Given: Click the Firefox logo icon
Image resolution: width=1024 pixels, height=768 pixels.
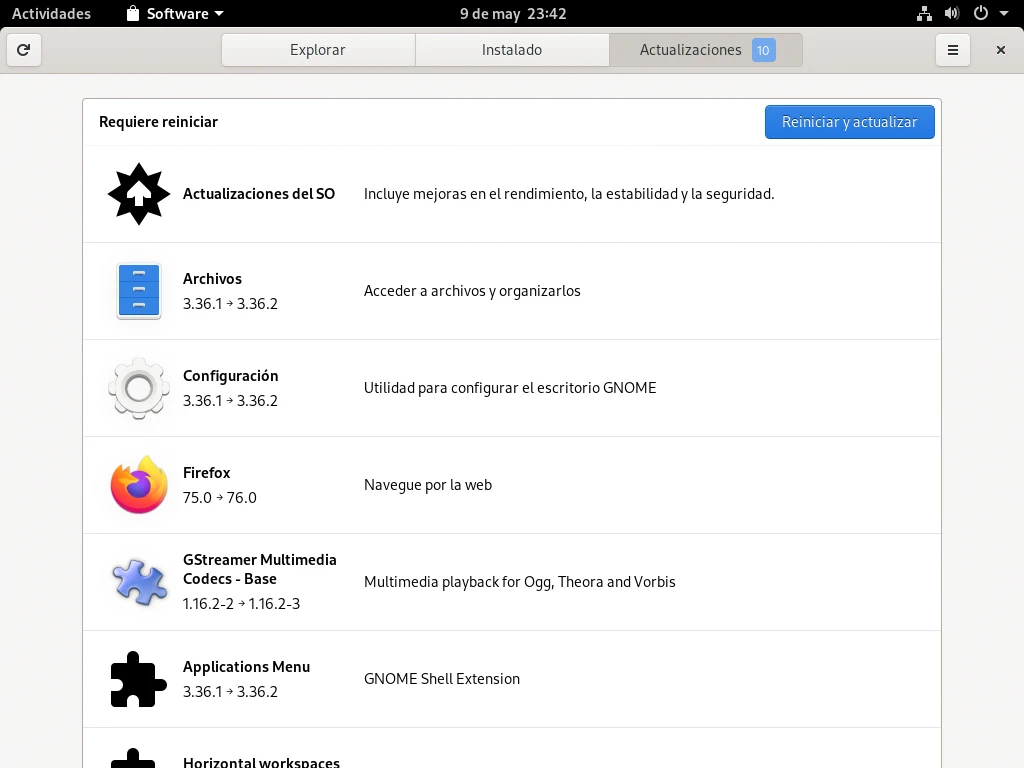Looking at the screenshot, I should [139, 485].
